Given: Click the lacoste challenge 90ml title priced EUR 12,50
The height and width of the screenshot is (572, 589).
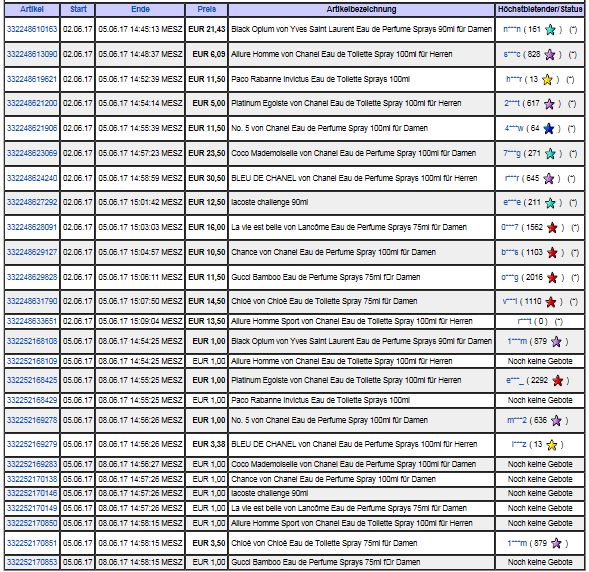Looking at the screenshot, I should click(270, 202).
